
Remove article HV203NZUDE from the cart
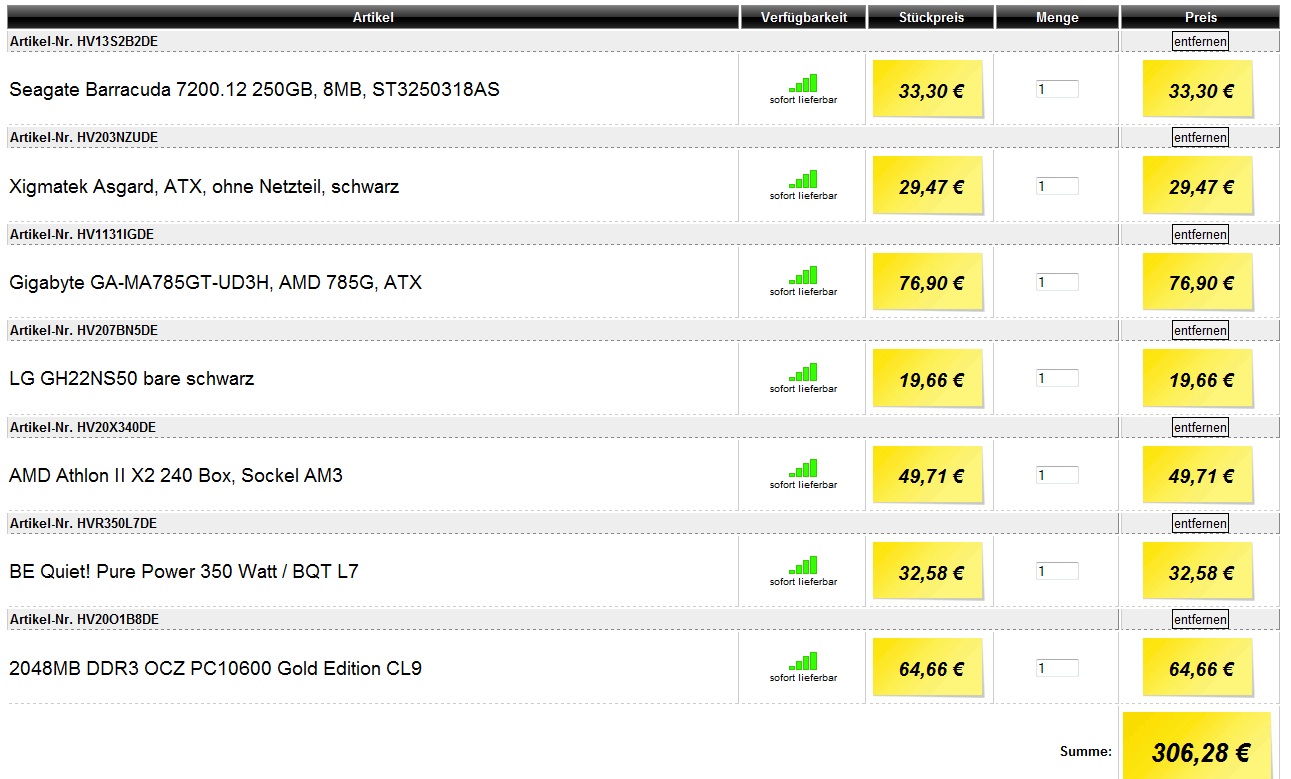click(x=1200, y=138)
